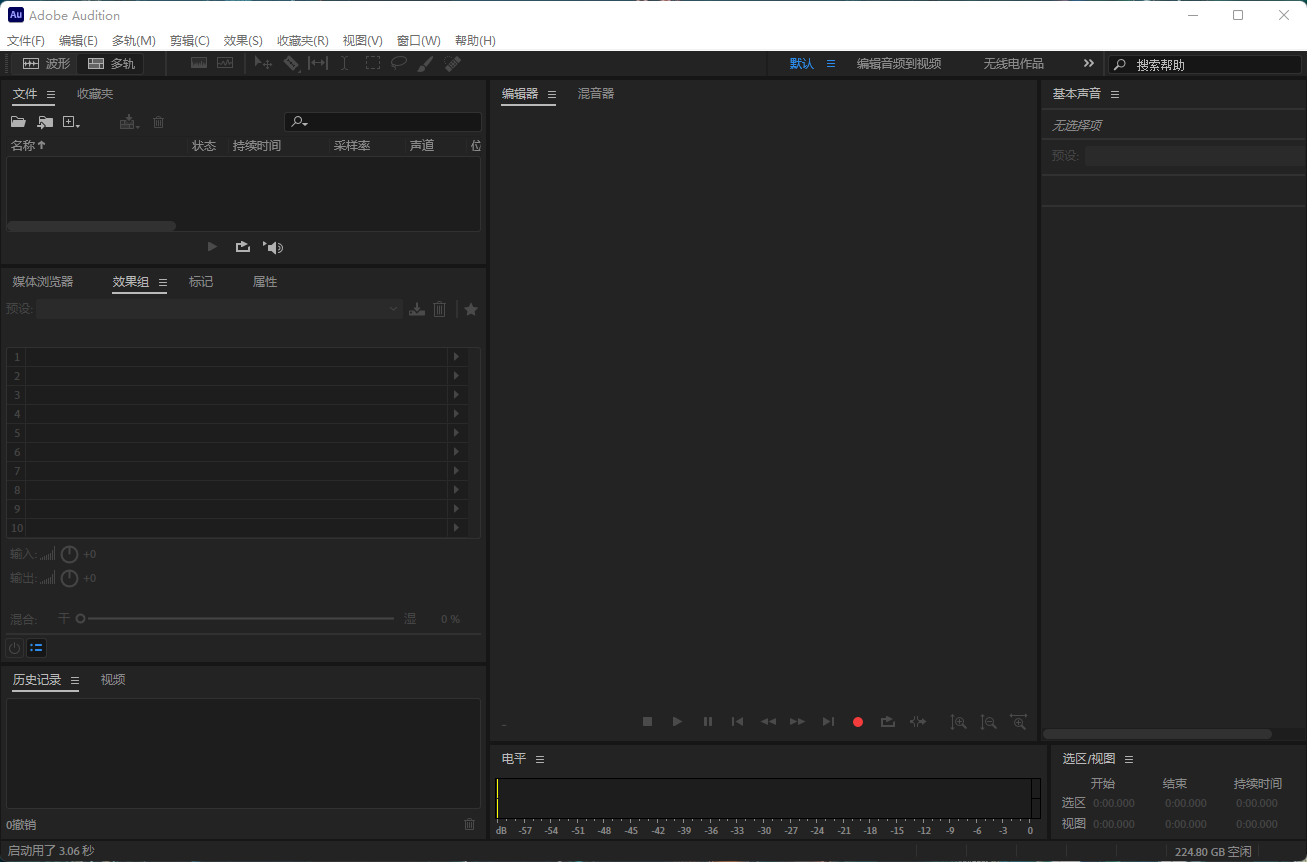The height and width of the screenshot is (862, 1307).
Task: Click the Rewind transport button
Action: (x=768, y=721)
